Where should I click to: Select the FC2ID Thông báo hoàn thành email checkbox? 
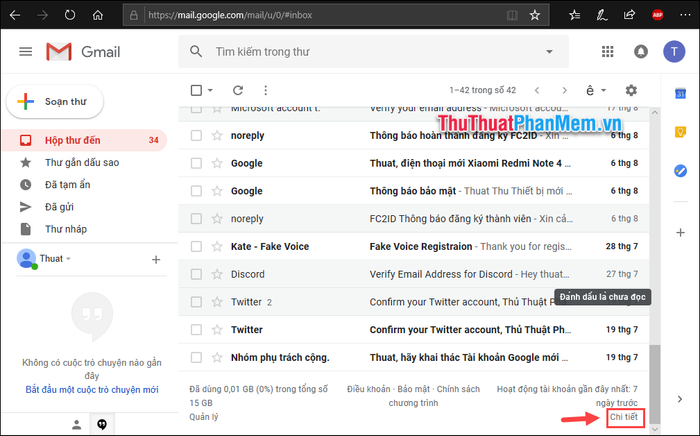[x=196, y=135]
